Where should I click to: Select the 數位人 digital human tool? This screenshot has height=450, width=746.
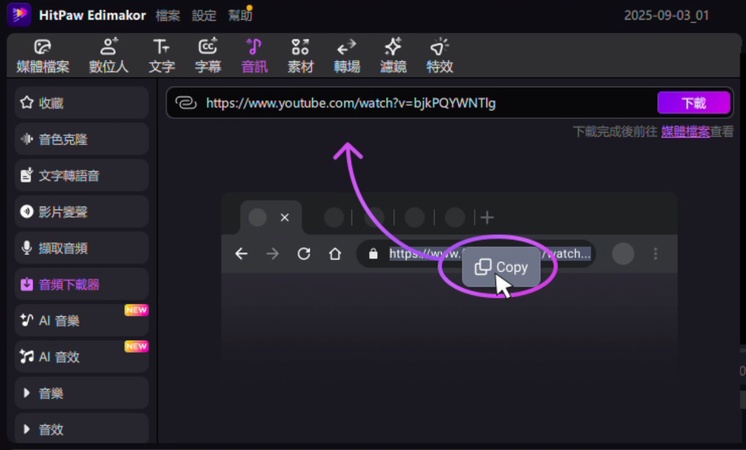(x=109, y=56)
